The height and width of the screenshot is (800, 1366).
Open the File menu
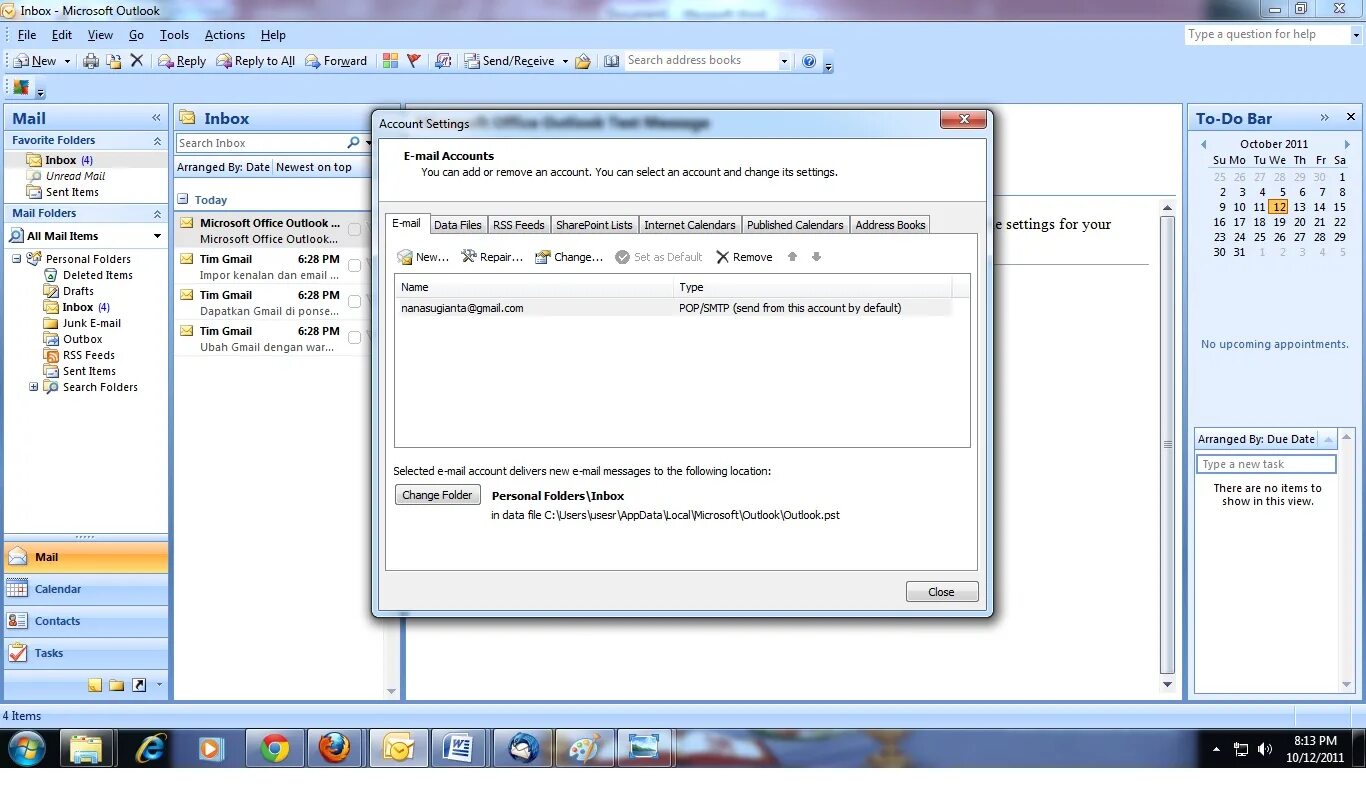pyautogui.click(x=27, y=35)
